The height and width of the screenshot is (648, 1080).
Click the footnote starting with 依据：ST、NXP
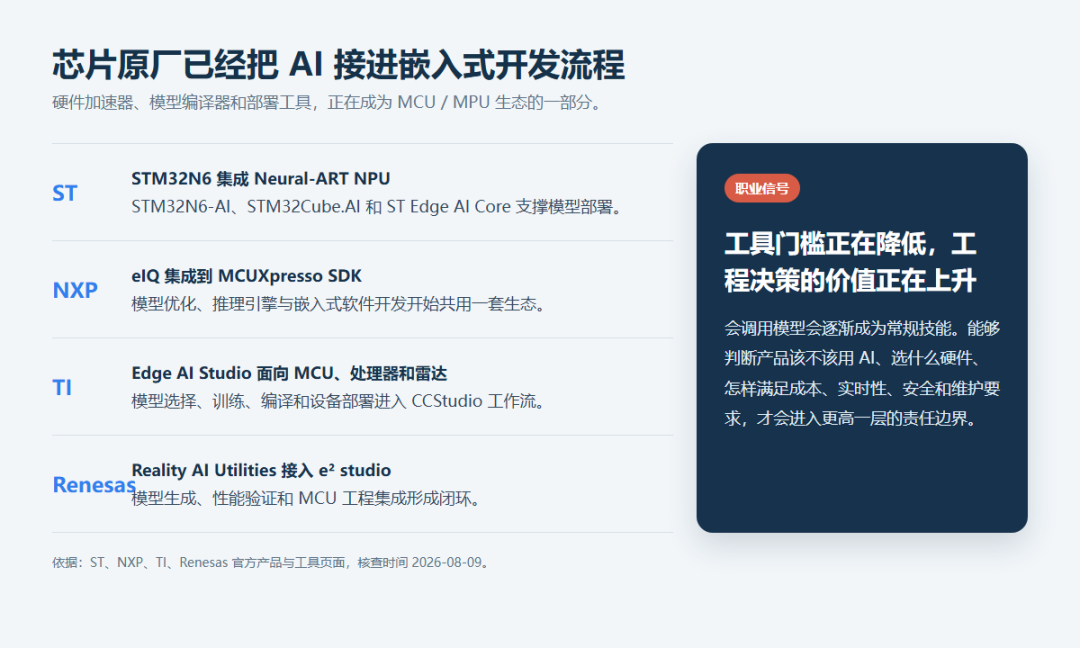click(x=271, y=563)
